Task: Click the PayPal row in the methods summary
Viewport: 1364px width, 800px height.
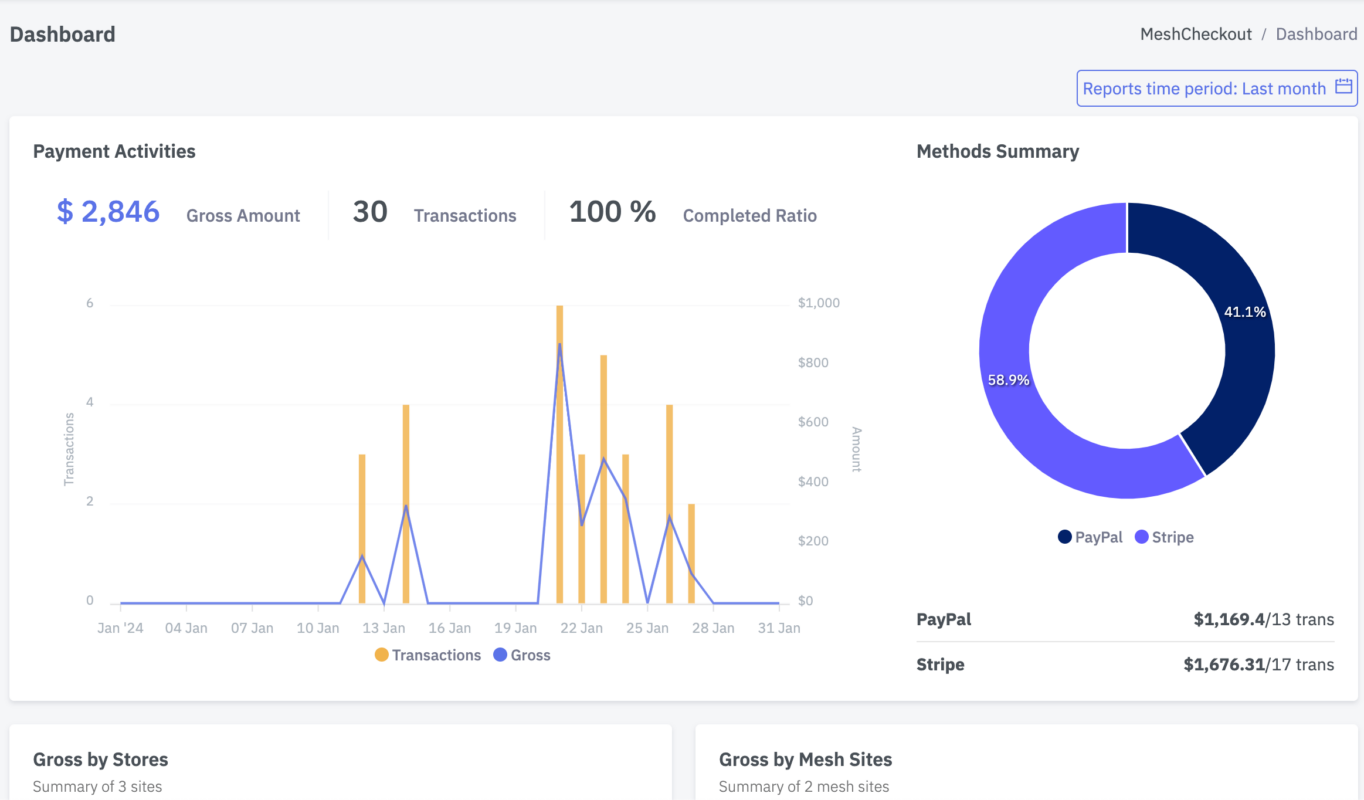Action: [x=1125, y=619]
